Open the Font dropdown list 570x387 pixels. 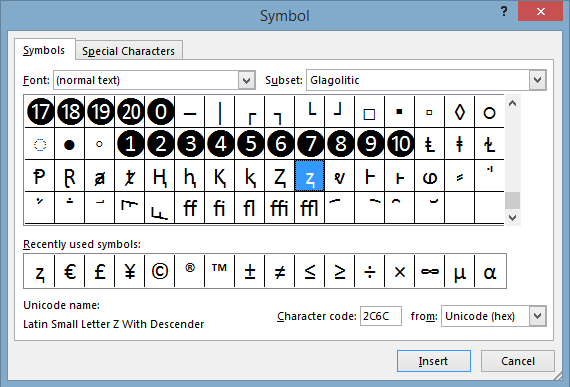pos(246,80)
